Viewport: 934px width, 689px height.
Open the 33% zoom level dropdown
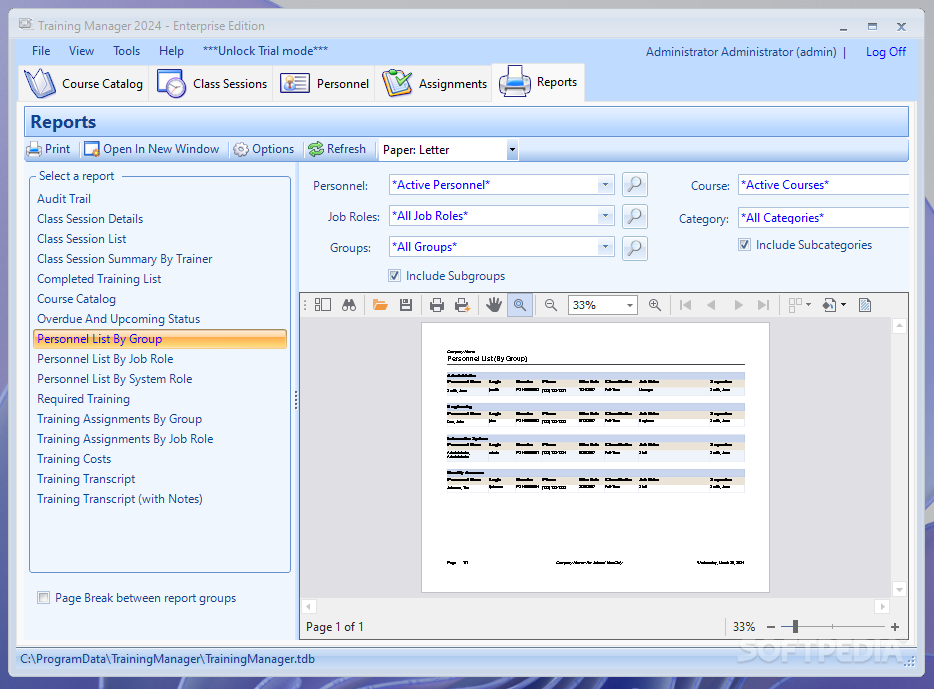point(630,305)
